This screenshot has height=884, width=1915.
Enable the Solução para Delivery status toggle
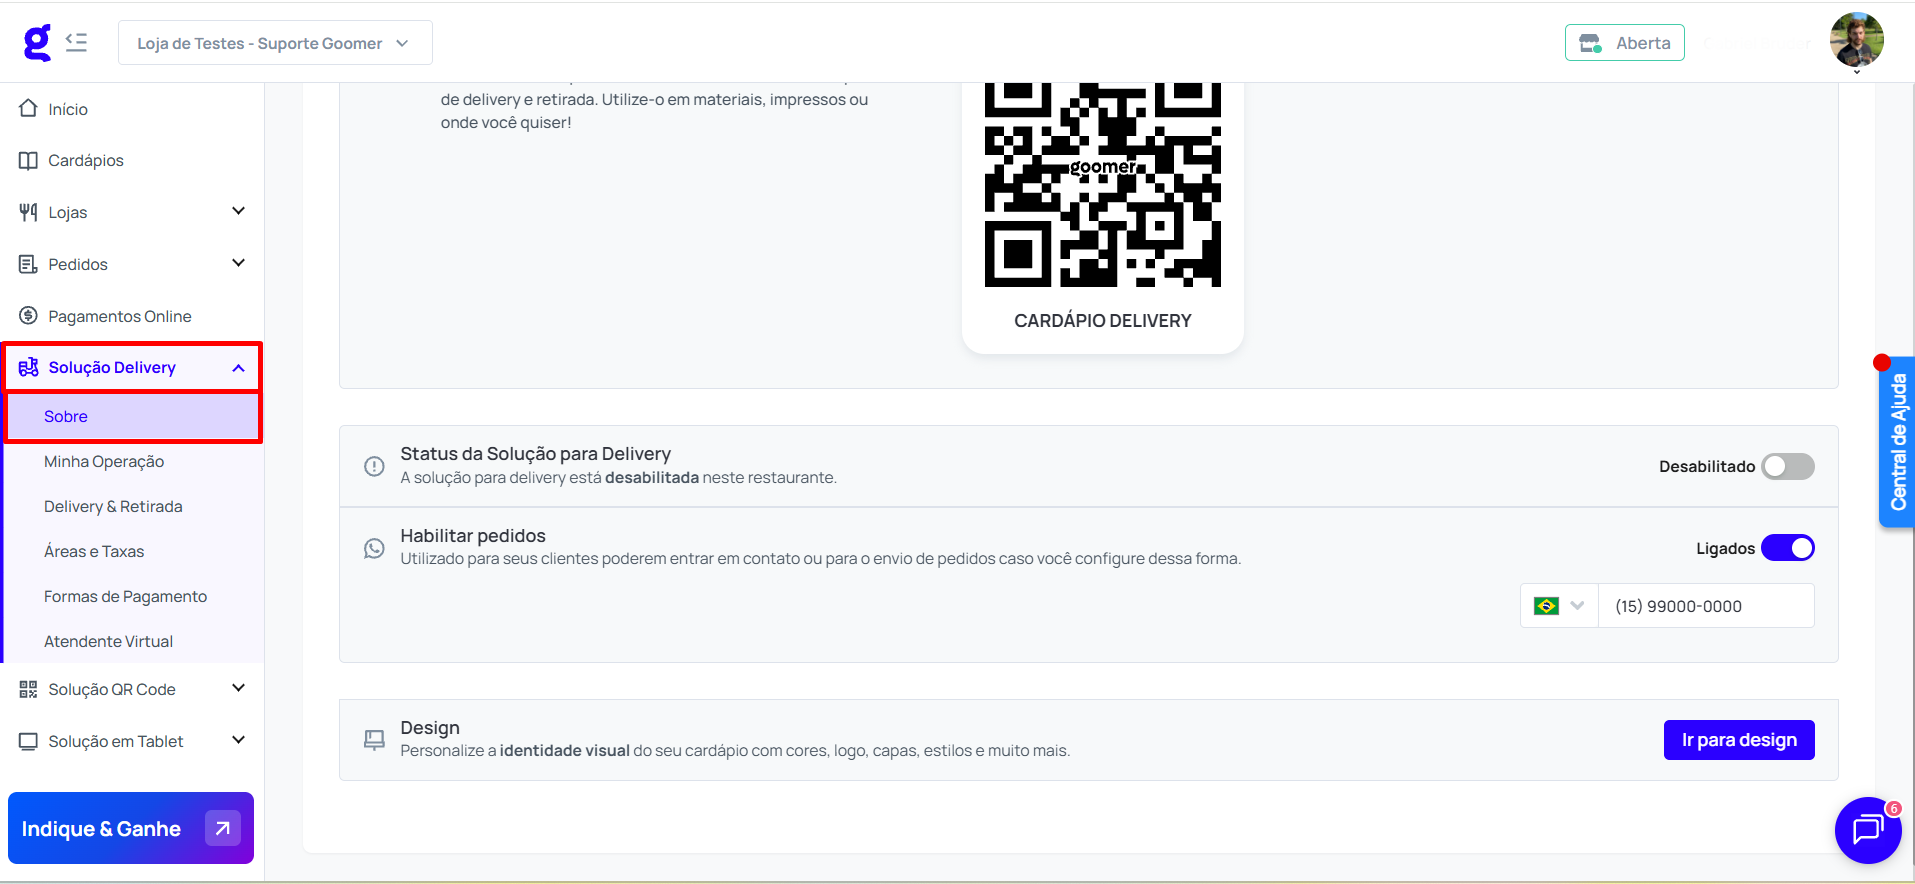tap(1788, 466)
